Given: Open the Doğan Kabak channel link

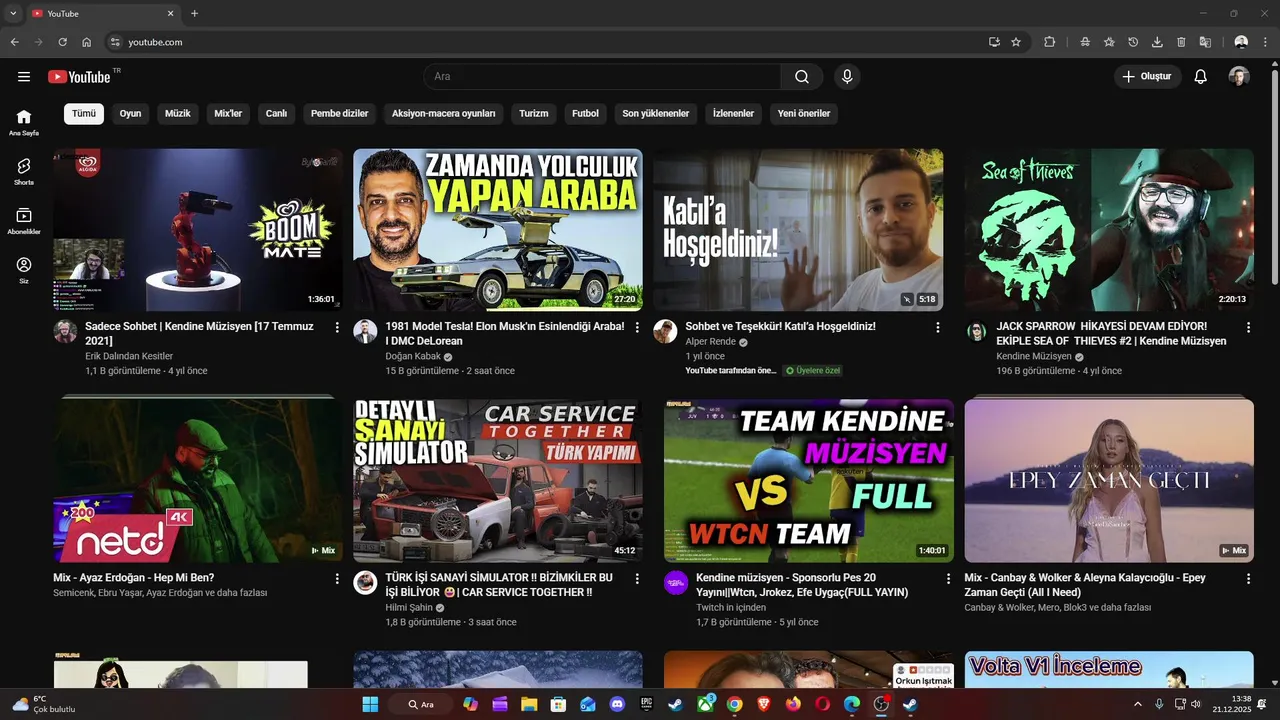Looking at the screenshot, I should 413,357.
